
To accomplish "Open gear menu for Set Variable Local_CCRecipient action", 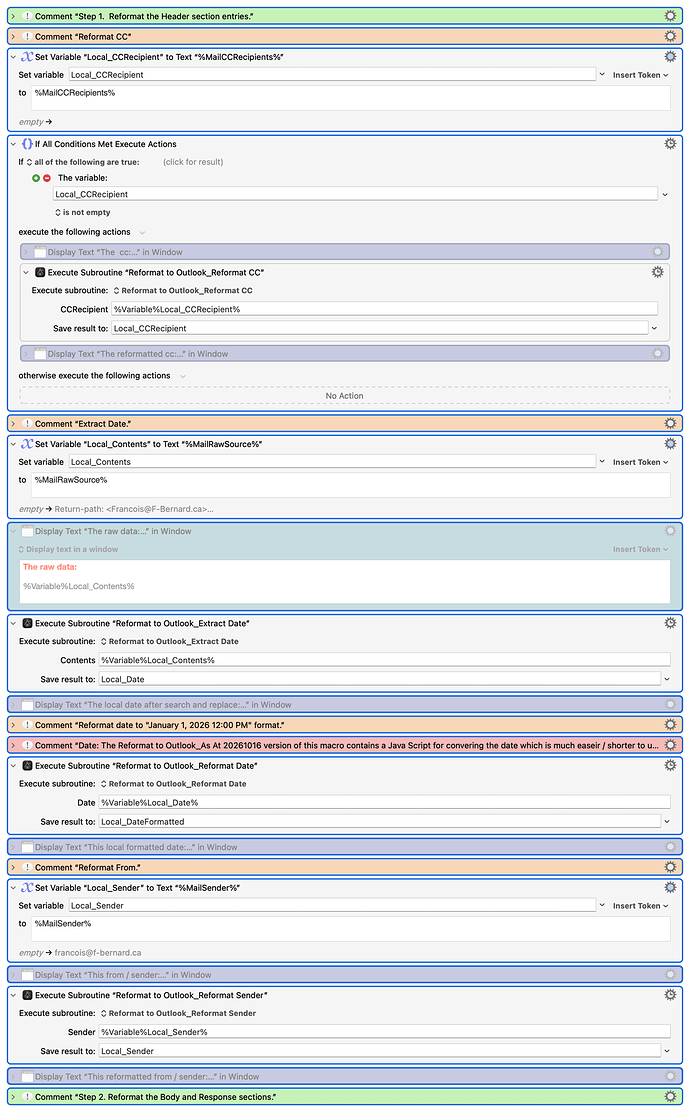I will [x=670, y=57].
